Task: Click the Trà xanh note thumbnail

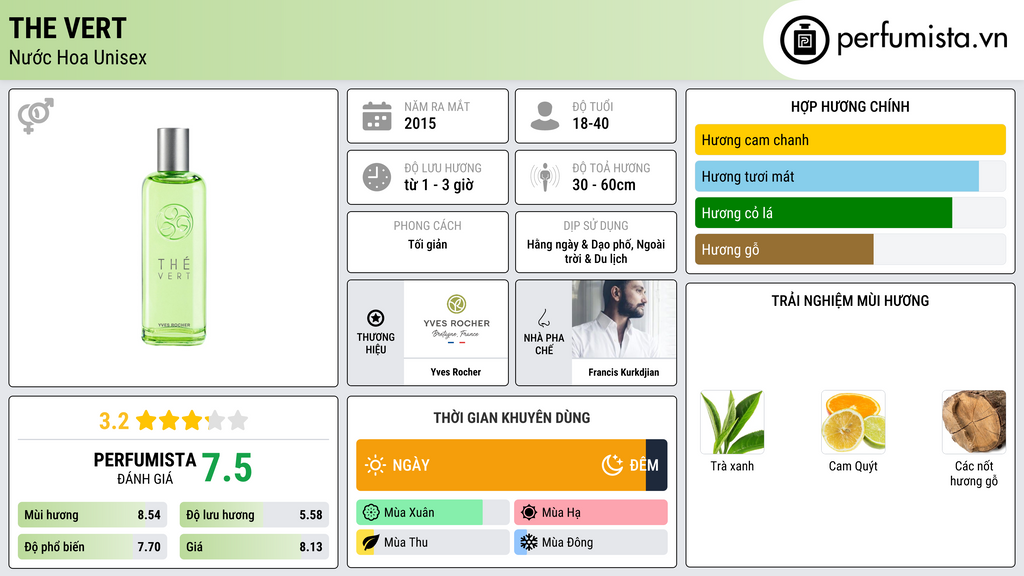Action: pyautogui.click(x=732, y=422)
